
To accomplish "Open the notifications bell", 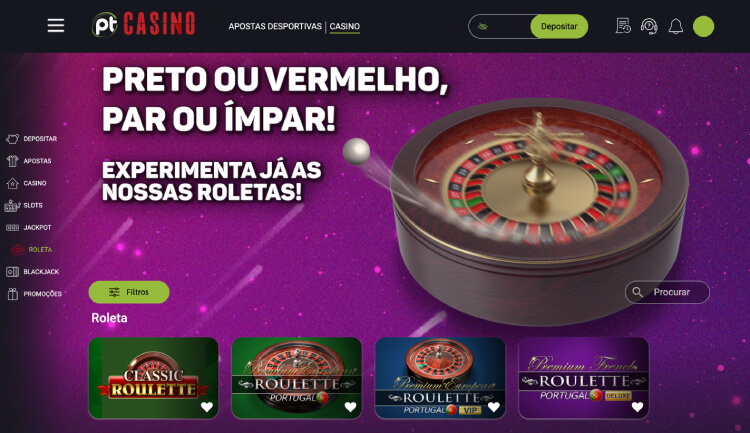I will coord(675,26).
